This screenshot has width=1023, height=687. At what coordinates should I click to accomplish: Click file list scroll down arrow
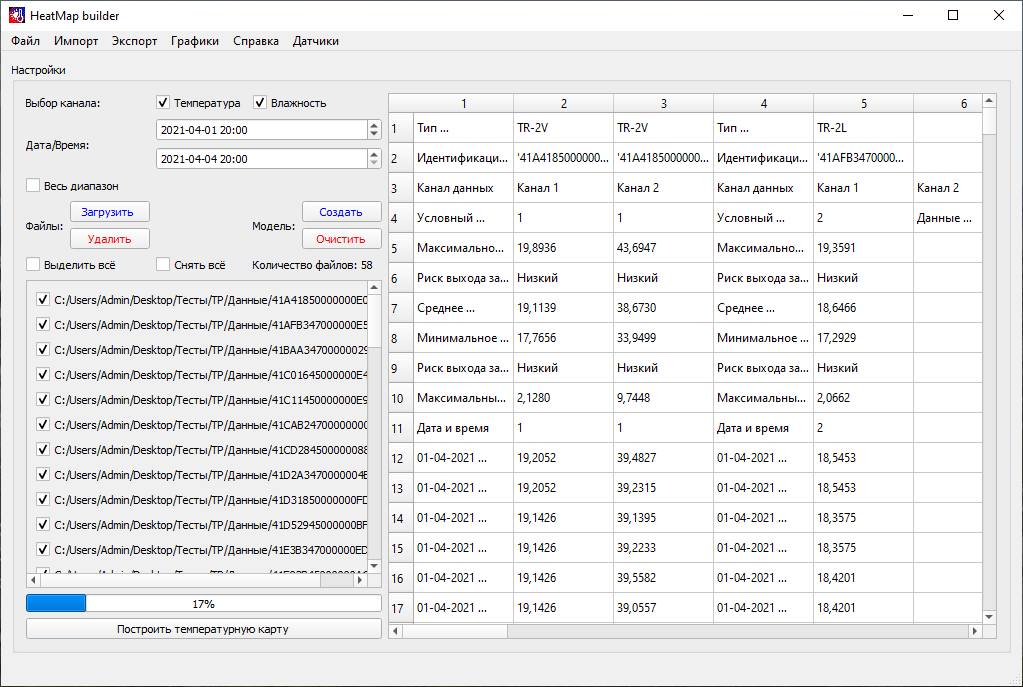click(374, 566)
